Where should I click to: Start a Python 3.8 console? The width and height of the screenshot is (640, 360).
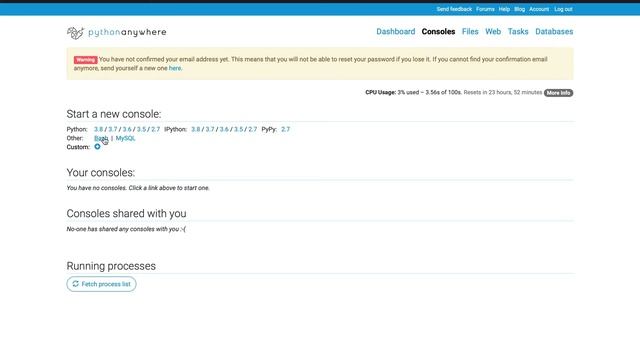pos(98,129)
